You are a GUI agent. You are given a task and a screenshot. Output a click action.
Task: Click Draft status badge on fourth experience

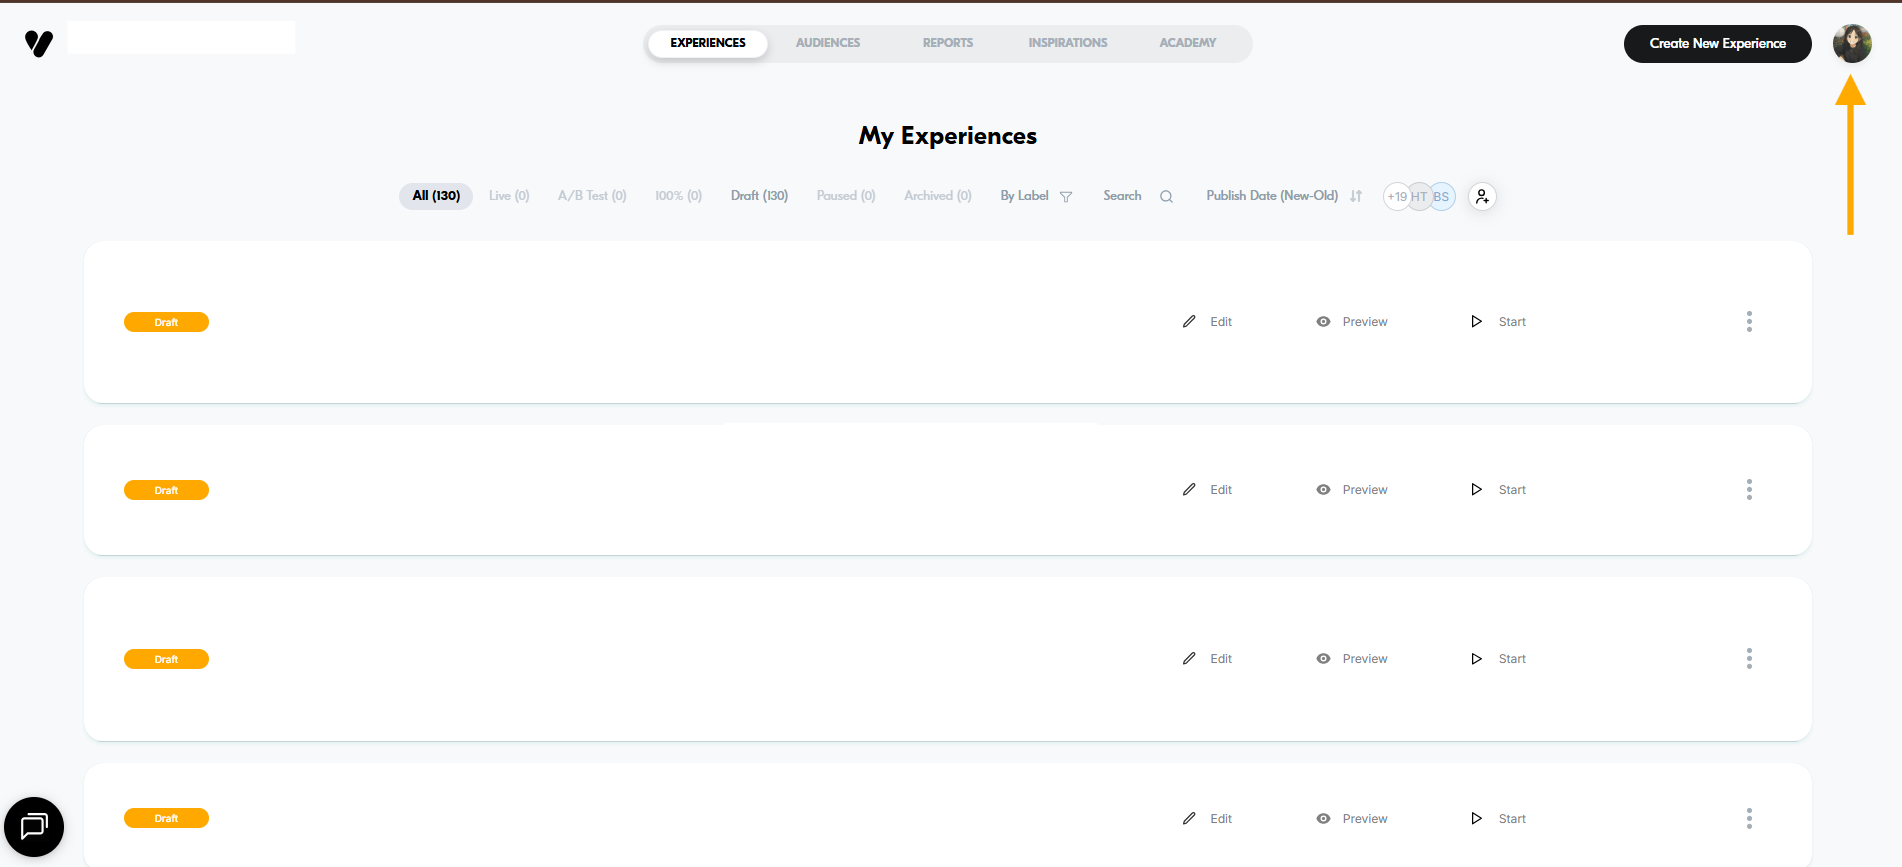click(x=166, y=818)
